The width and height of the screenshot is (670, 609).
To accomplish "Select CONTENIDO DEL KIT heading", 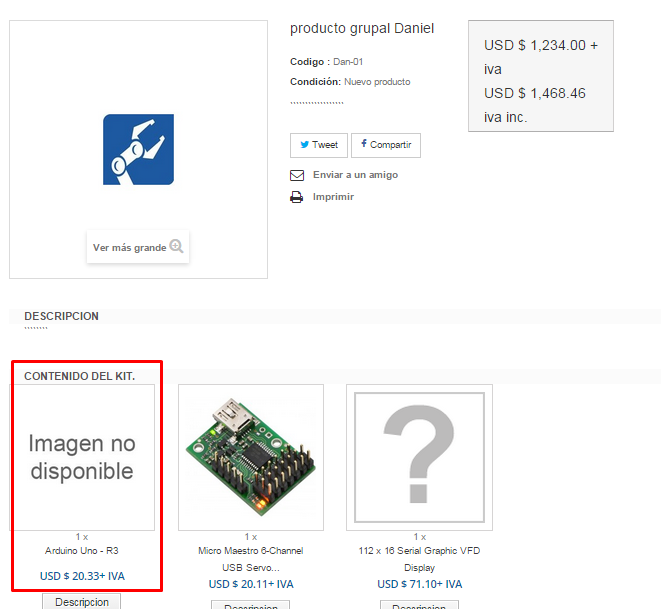I will [x=79, y=376].
